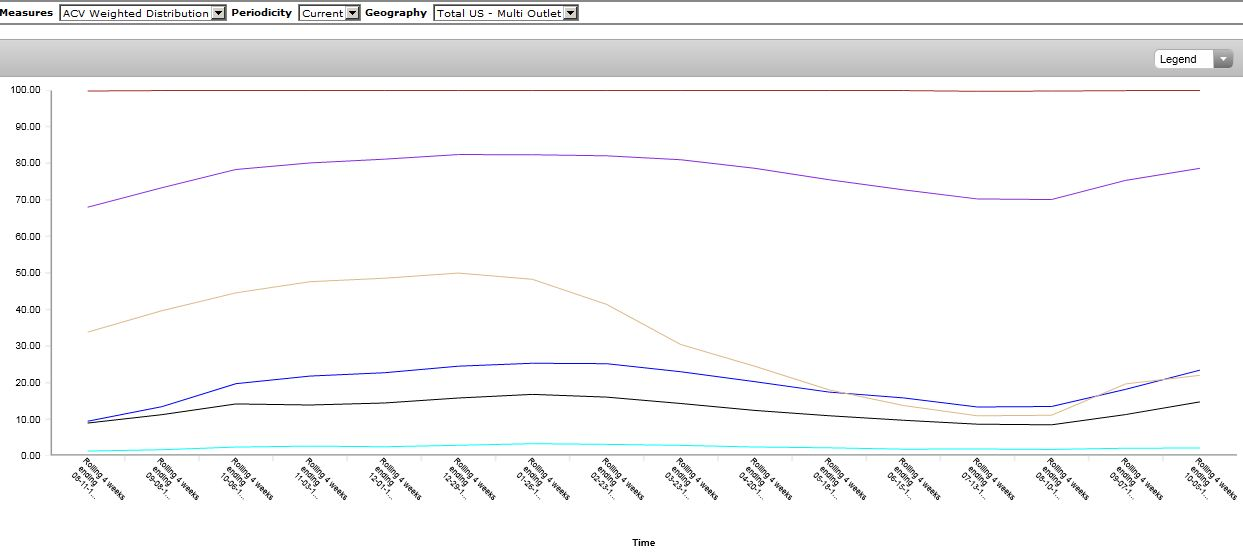Open the Measures dropdown
Screen dimensions: 1243x558
click(x=142, y=13)
